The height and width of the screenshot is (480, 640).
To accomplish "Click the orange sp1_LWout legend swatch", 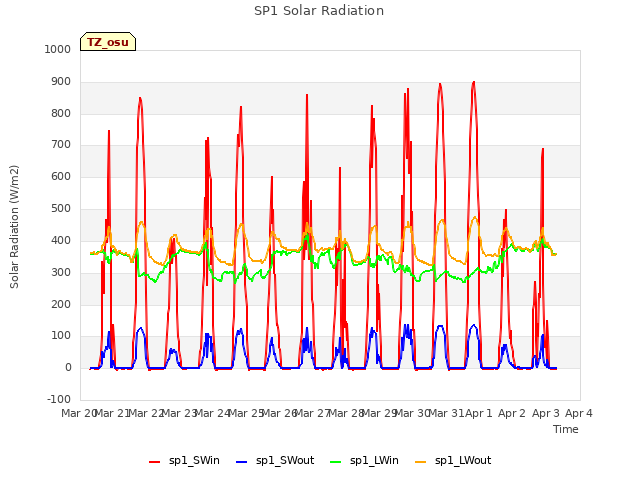I will coord(420,462).
